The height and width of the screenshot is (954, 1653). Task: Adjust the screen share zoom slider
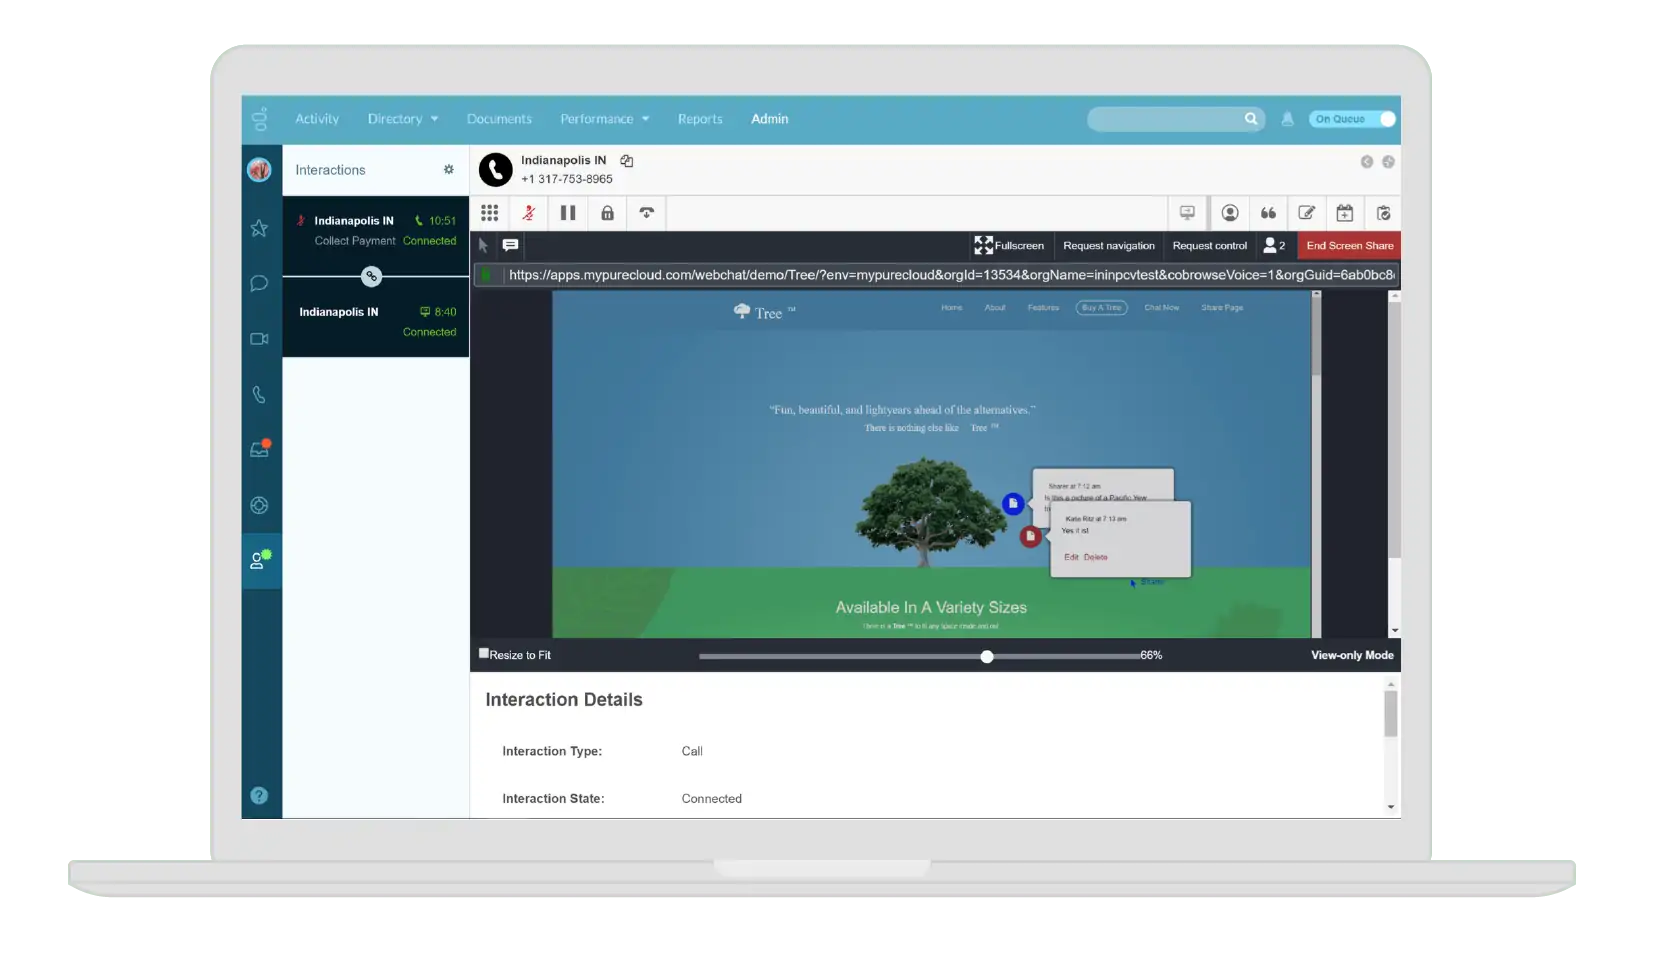coord(987,657)
